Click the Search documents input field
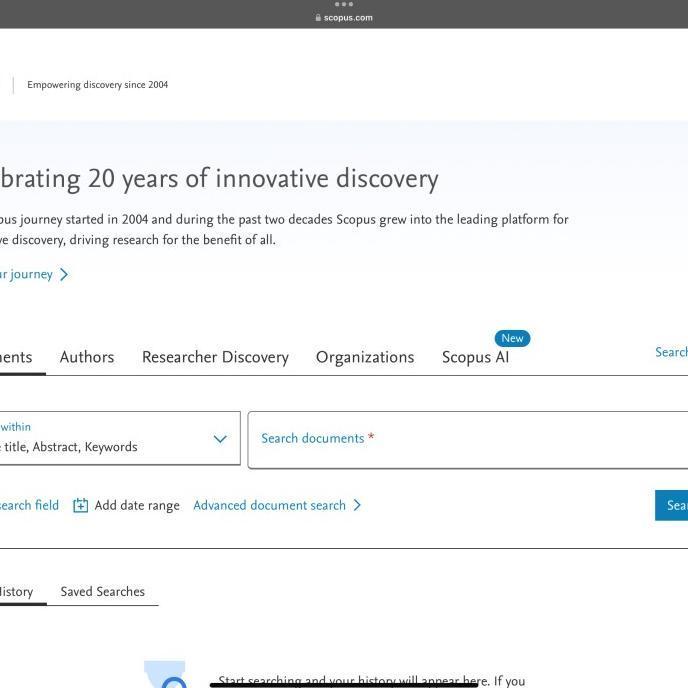The height and width of the screenshot is (688, 688). coord(468,440)
